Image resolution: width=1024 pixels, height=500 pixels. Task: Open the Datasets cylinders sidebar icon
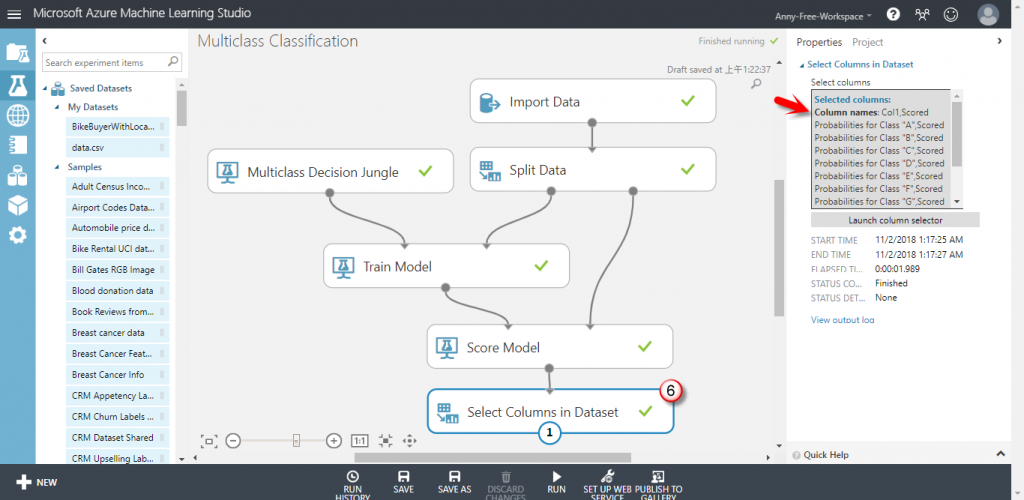click(x=18, y=175)
